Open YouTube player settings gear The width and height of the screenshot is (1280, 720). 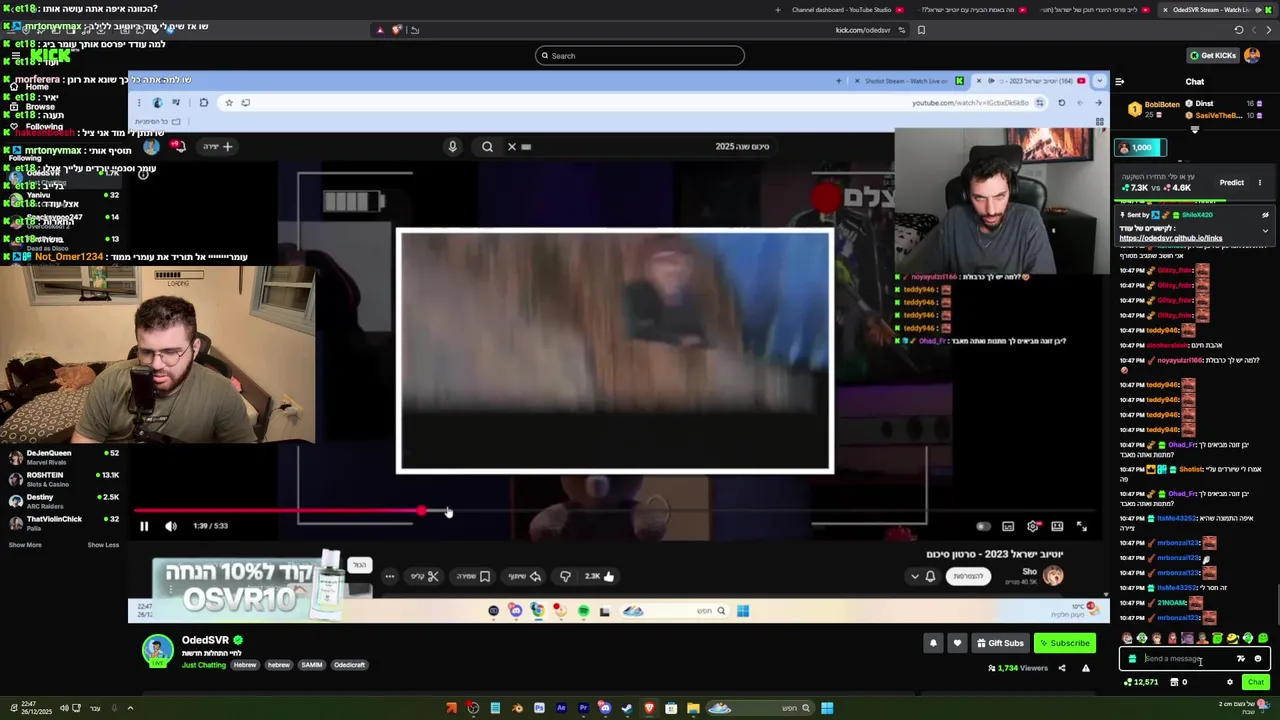1033,526
